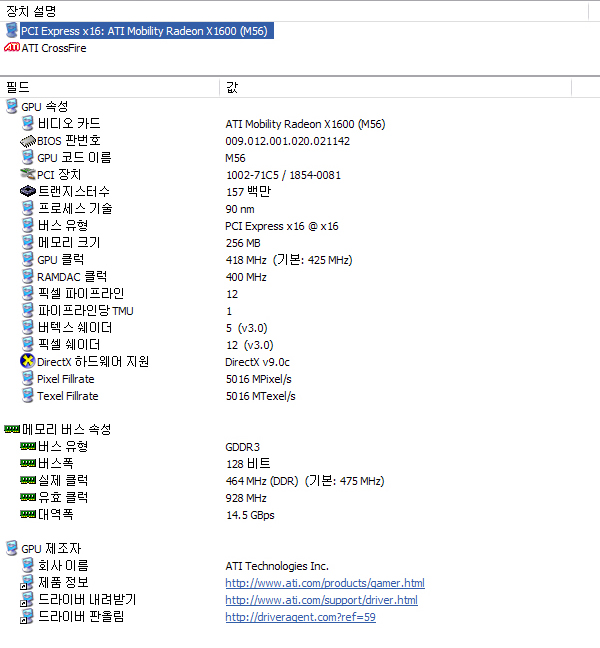Click the card icon beside PCI 장치
The image size is (600, 648).
pyautogui.click(x=28, y=174)
